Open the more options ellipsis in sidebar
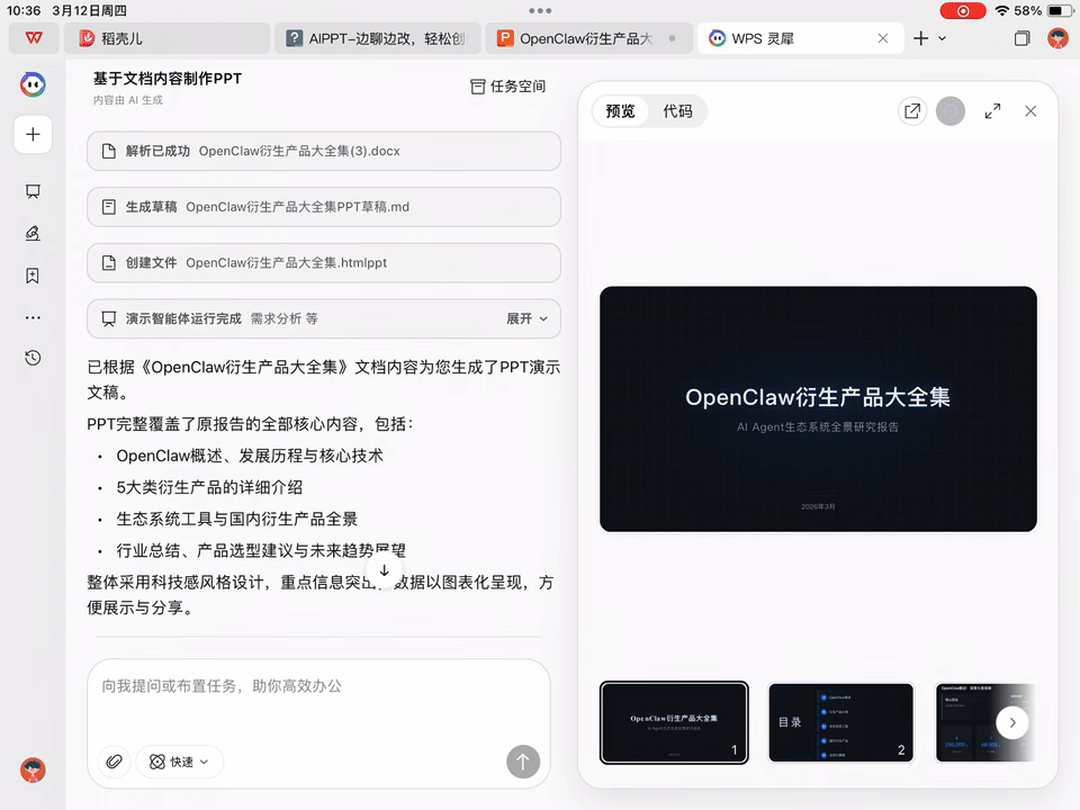The image size is (1080, 810). click(32, 318)
